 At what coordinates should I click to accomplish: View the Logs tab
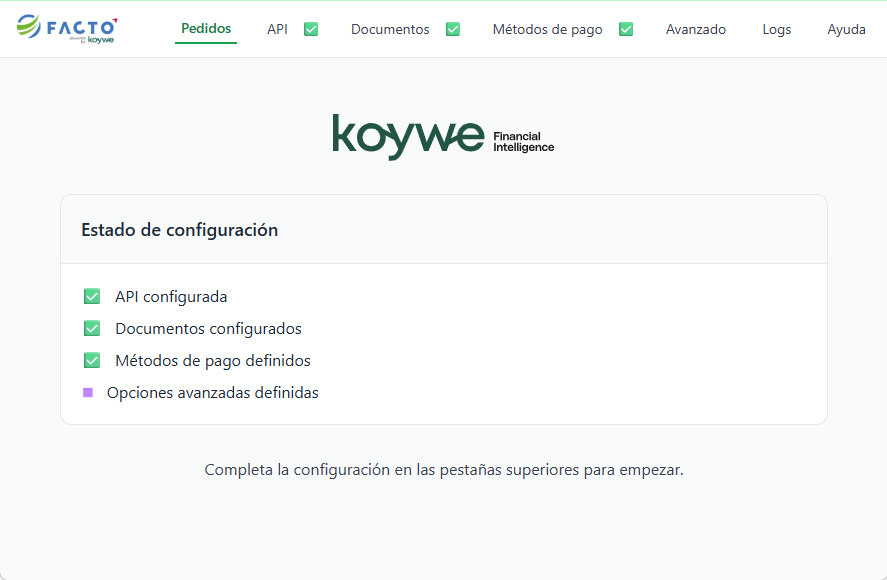pyautogui.click(x=777, y=29)
